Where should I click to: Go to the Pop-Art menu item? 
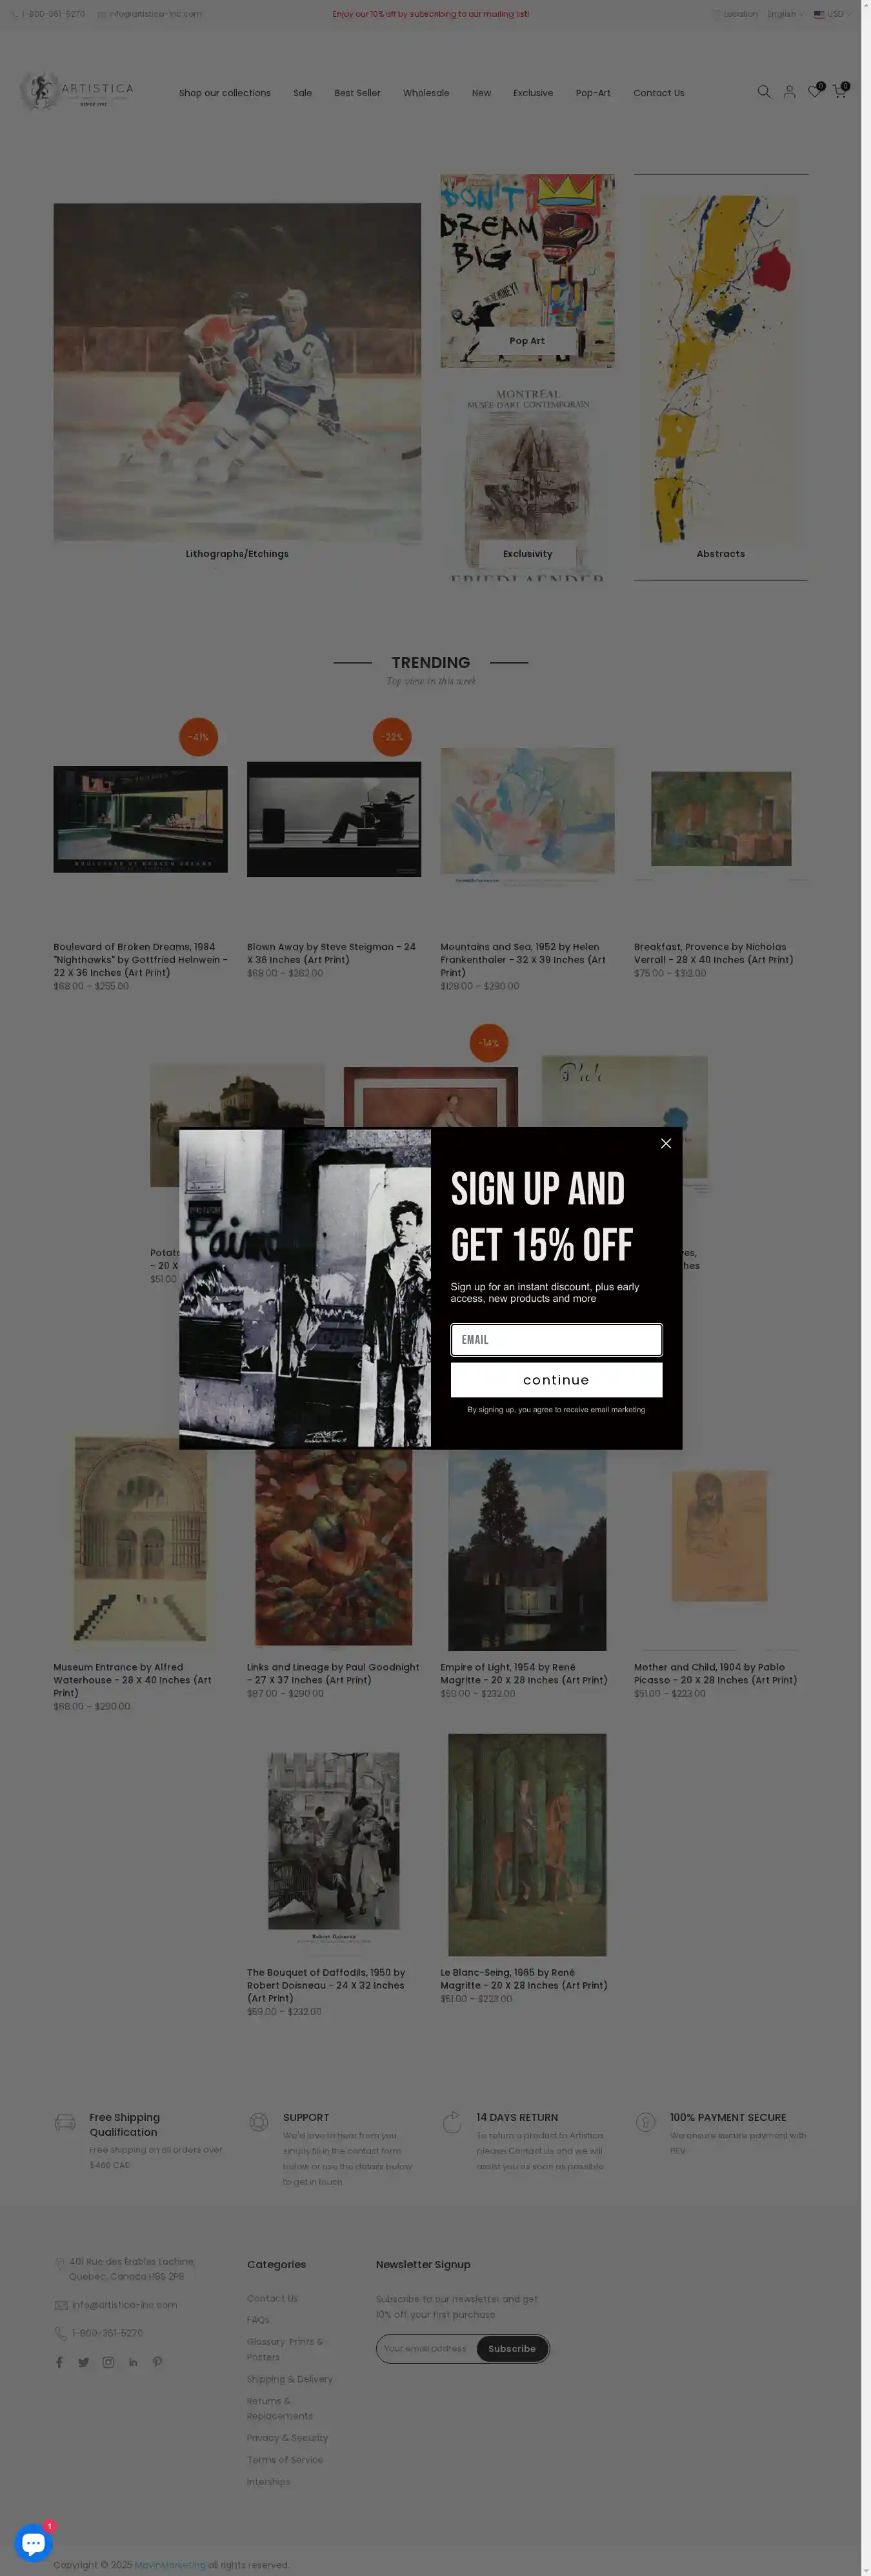click(593, 93)
